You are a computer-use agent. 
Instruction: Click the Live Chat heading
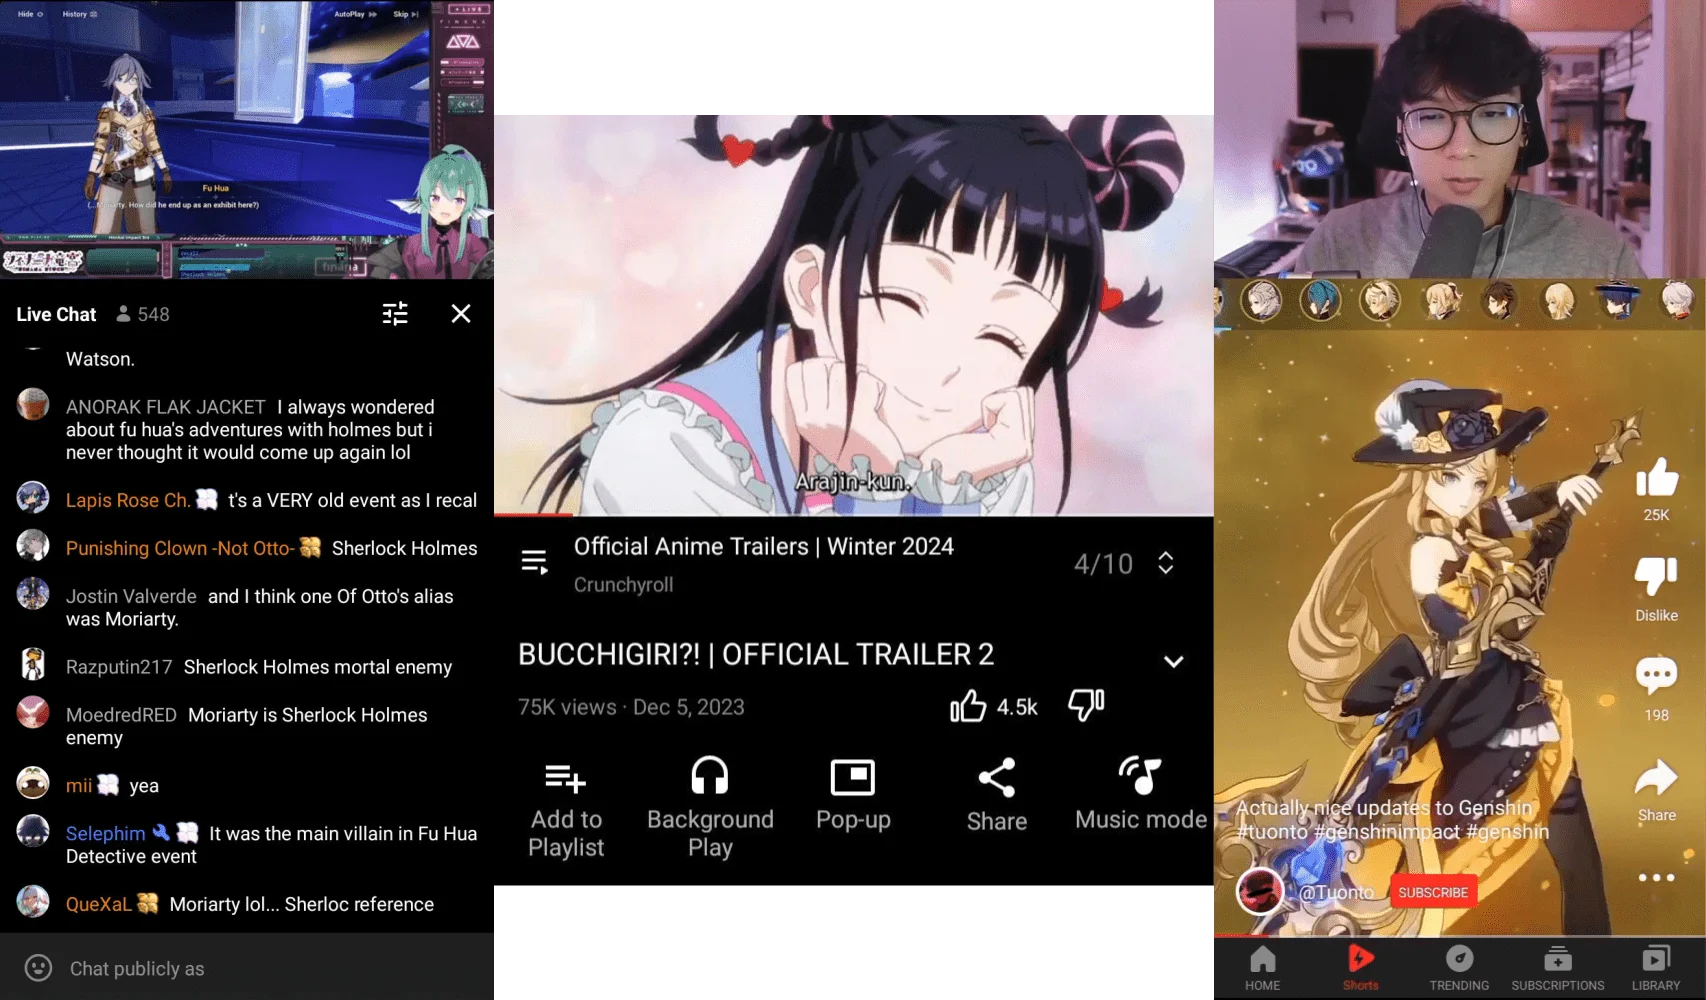tap(56, 314)
